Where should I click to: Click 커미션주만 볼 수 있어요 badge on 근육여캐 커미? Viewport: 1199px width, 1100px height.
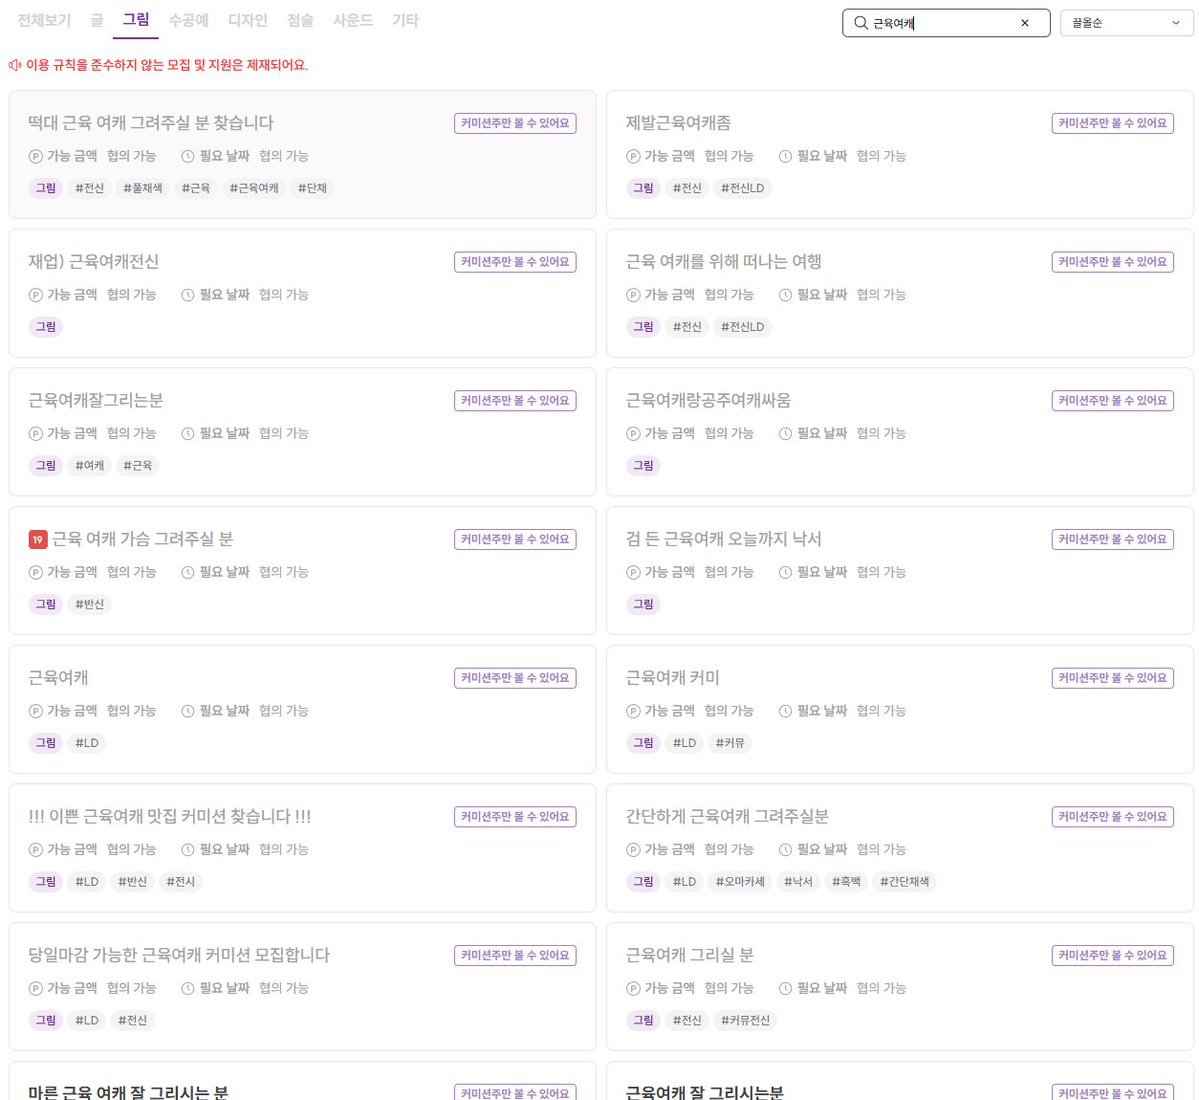coord(1113,678)
